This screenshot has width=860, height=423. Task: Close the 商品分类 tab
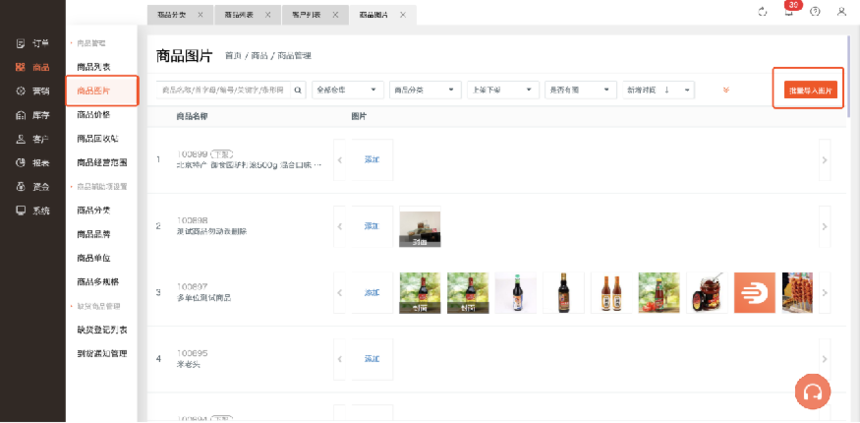[201, 15]
